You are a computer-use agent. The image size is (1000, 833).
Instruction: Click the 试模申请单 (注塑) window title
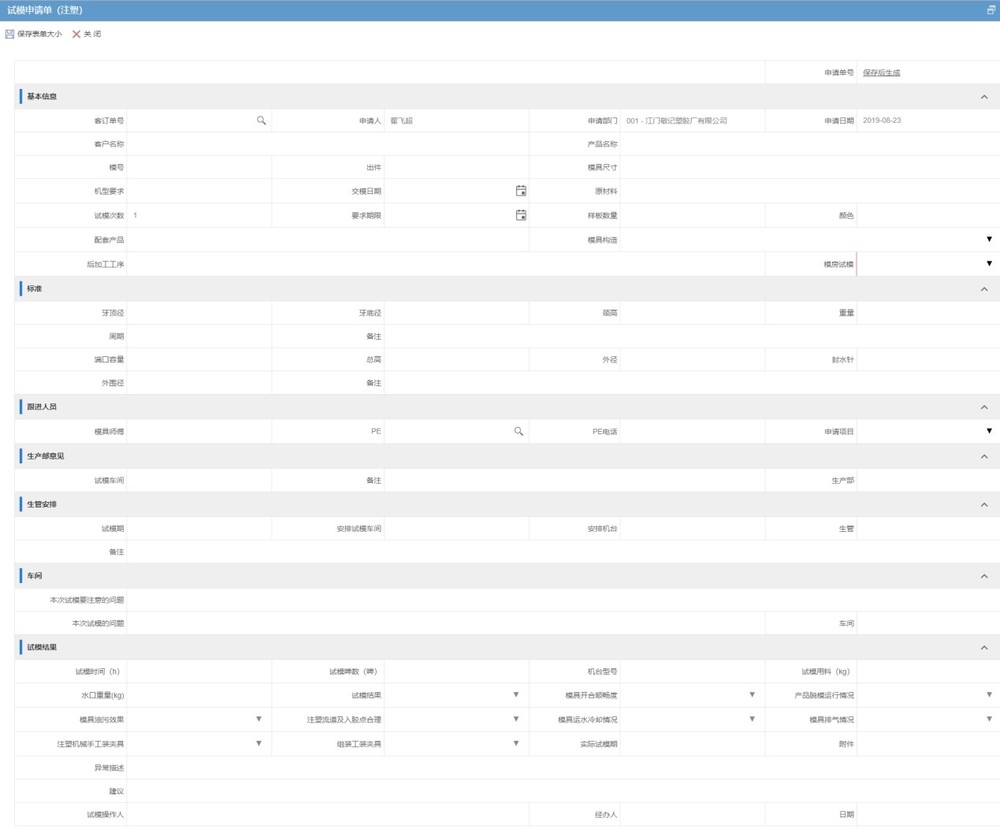pyautogui.click(x=45, y=10)
